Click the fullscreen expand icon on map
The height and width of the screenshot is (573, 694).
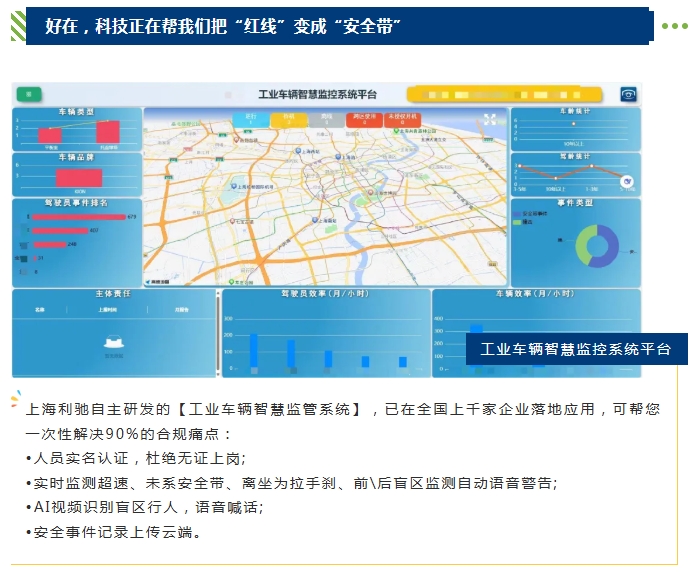click(490, 119)
